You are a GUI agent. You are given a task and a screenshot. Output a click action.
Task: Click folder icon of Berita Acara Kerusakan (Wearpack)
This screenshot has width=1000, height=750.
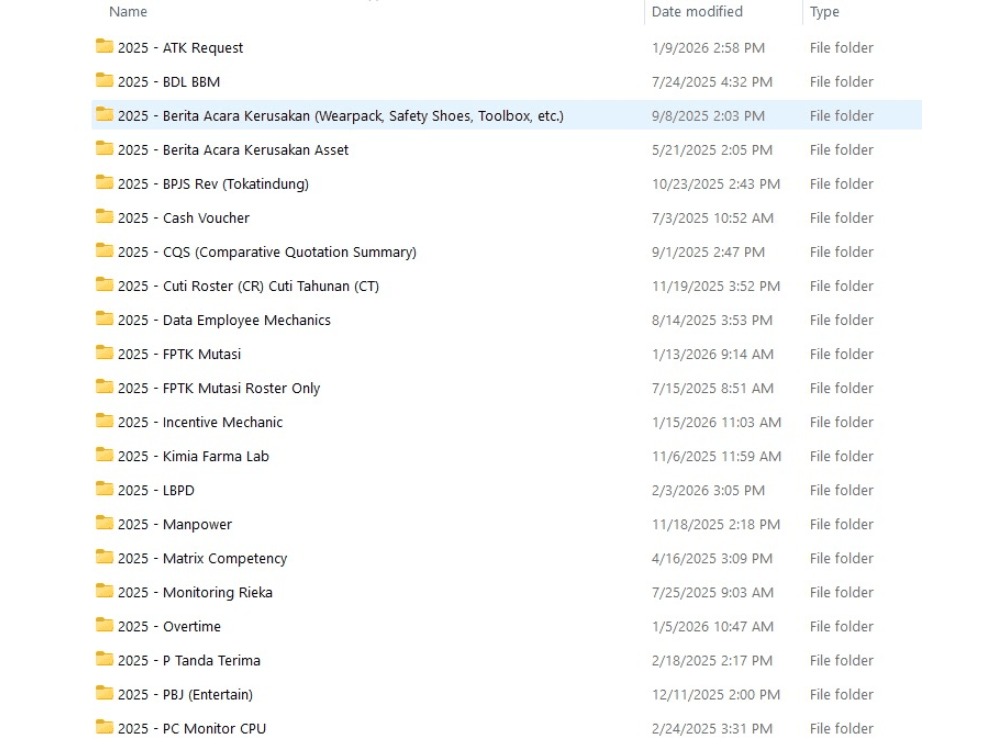coord(105,115)
